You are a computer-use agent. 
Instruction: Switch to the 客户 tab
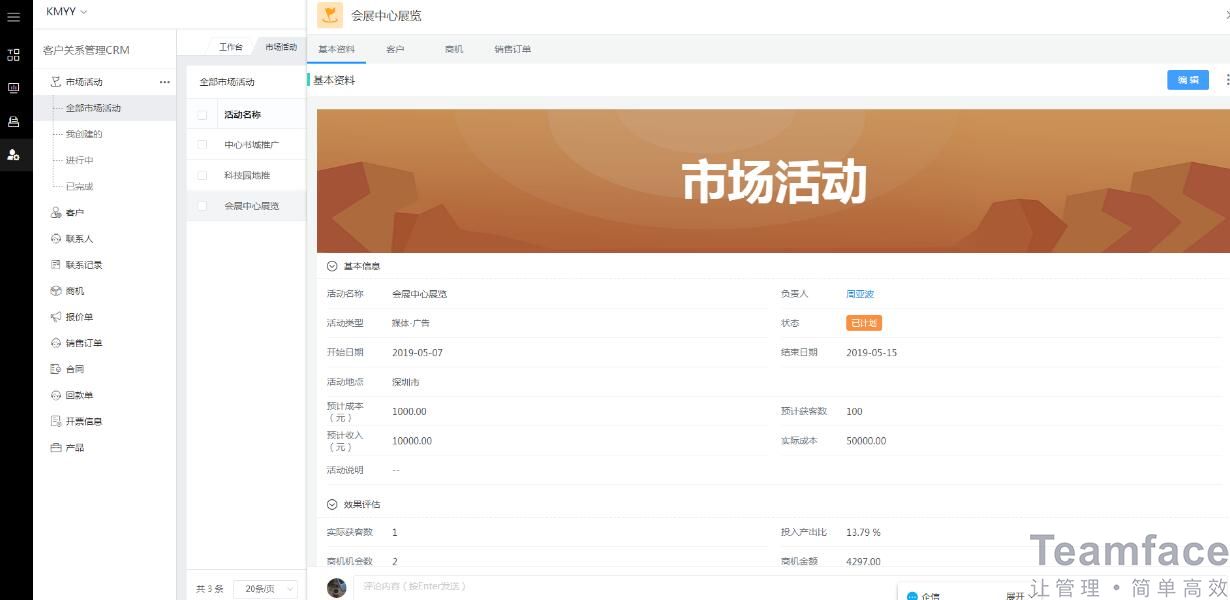pos(397,47)
